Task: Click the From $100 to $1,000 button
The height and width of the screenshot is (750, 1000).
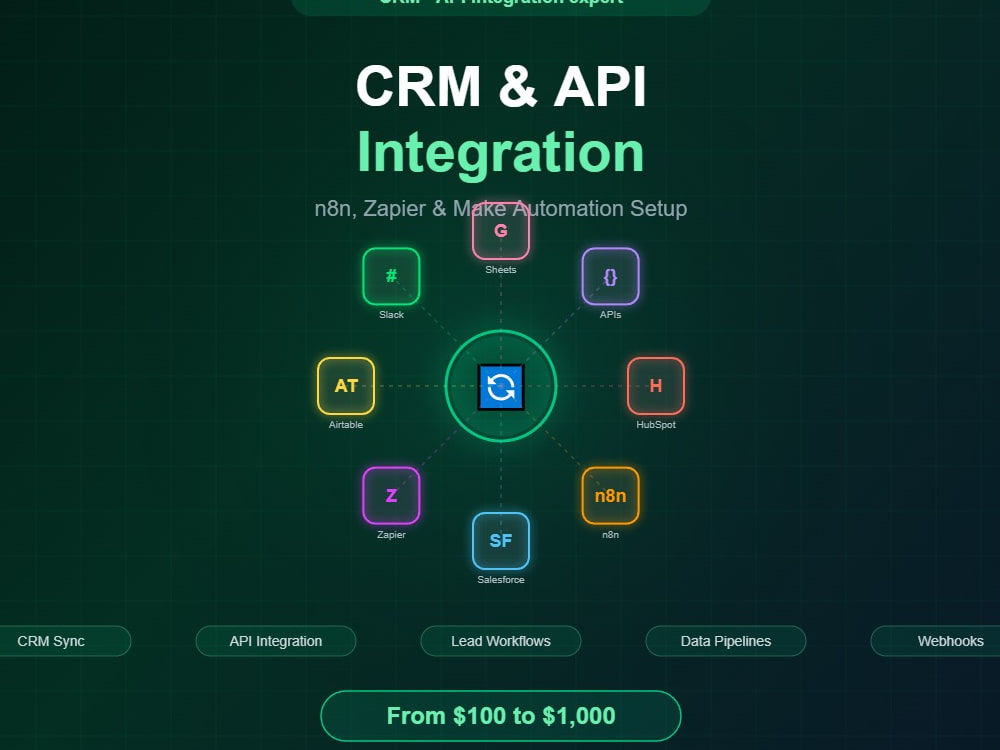Action: coord(501,716)
